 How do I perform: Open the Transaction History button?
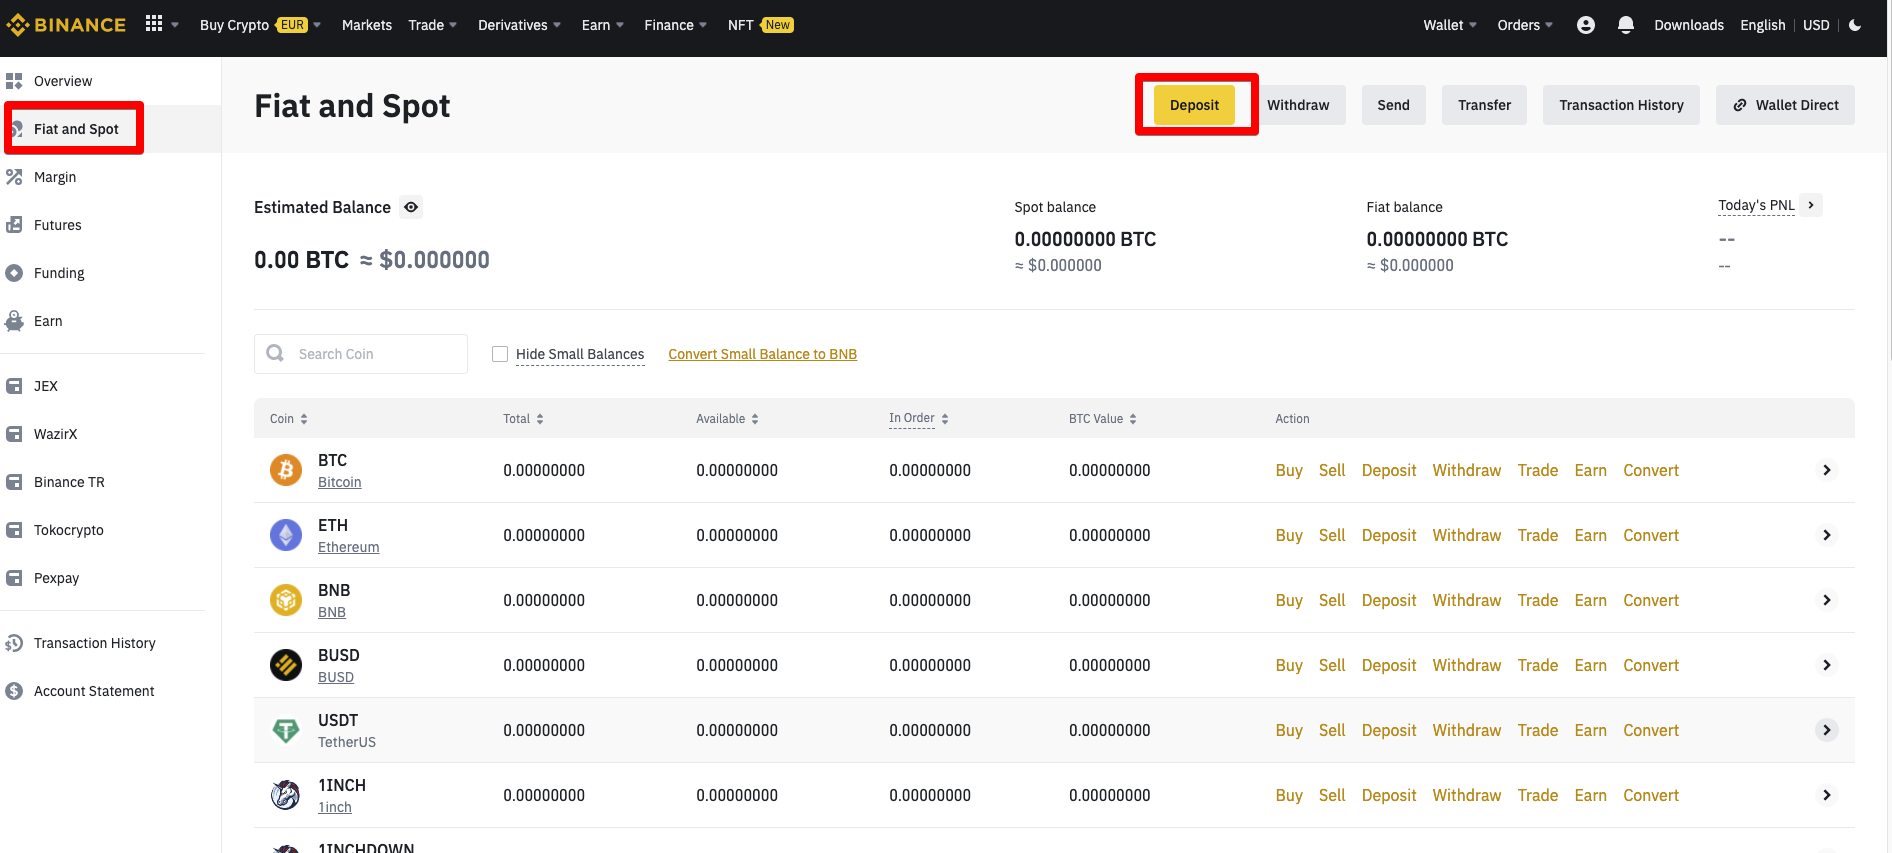click(x=1621, y=105)
